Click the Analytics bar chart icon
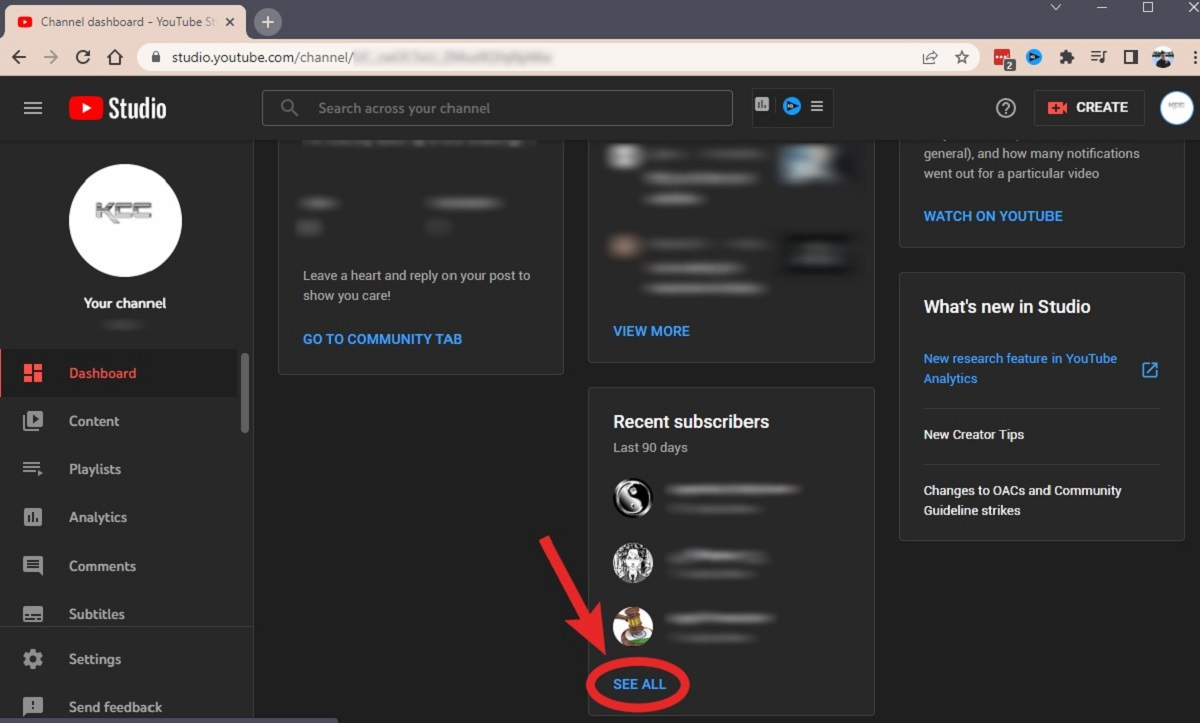Image resolution: width=1200 pixels, height=723 pixels. click(33, 517)
